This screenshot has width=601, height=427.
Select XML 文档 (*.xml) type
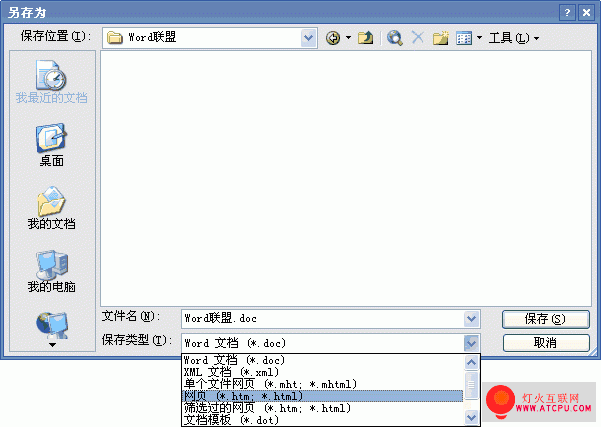[323, 372]
